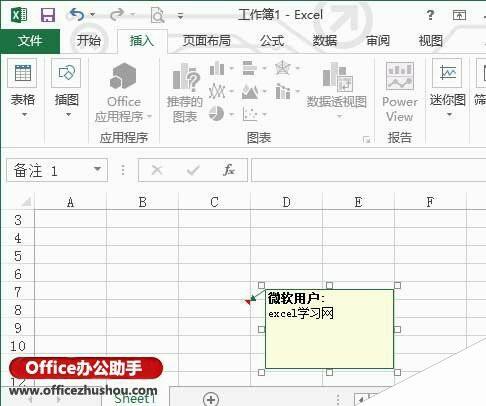Click the comment text excel学习网
Screen dimensions: 486x406
pos(301,313)
